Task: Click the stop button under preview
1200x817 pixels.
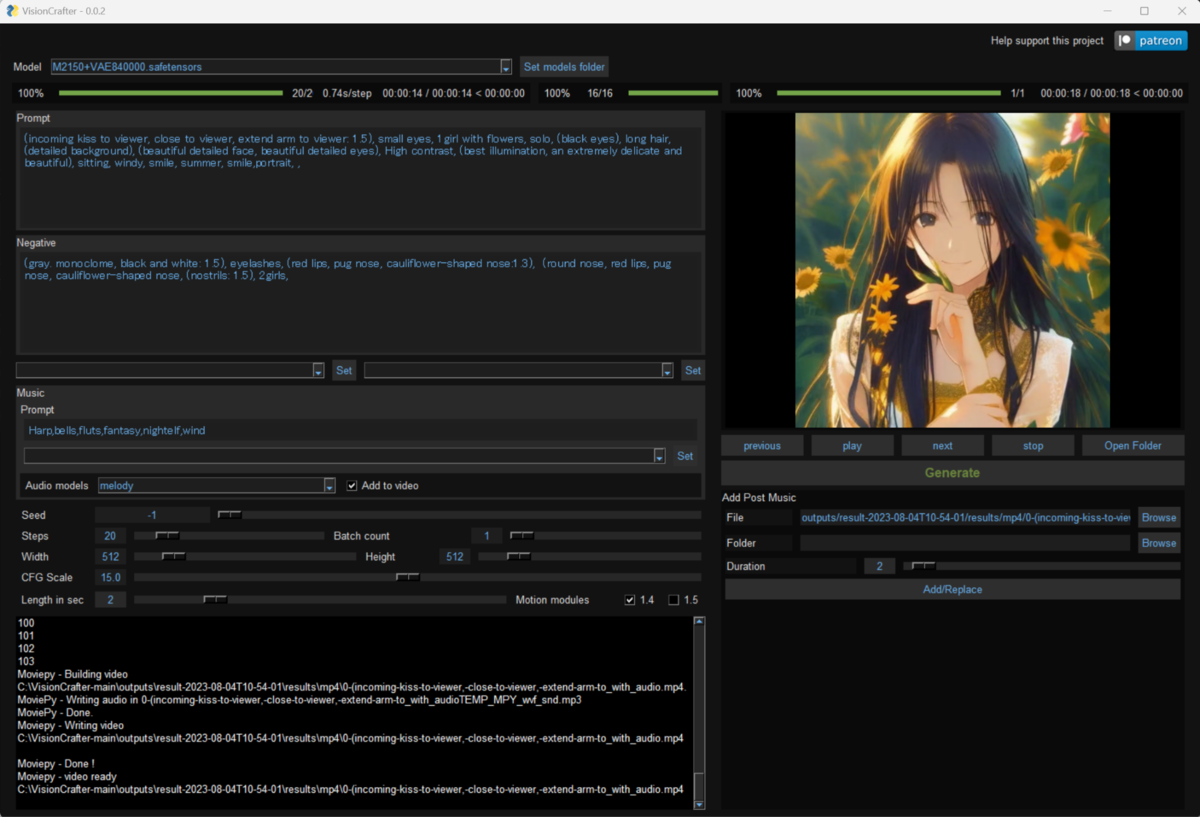Action: [1033, 446]
